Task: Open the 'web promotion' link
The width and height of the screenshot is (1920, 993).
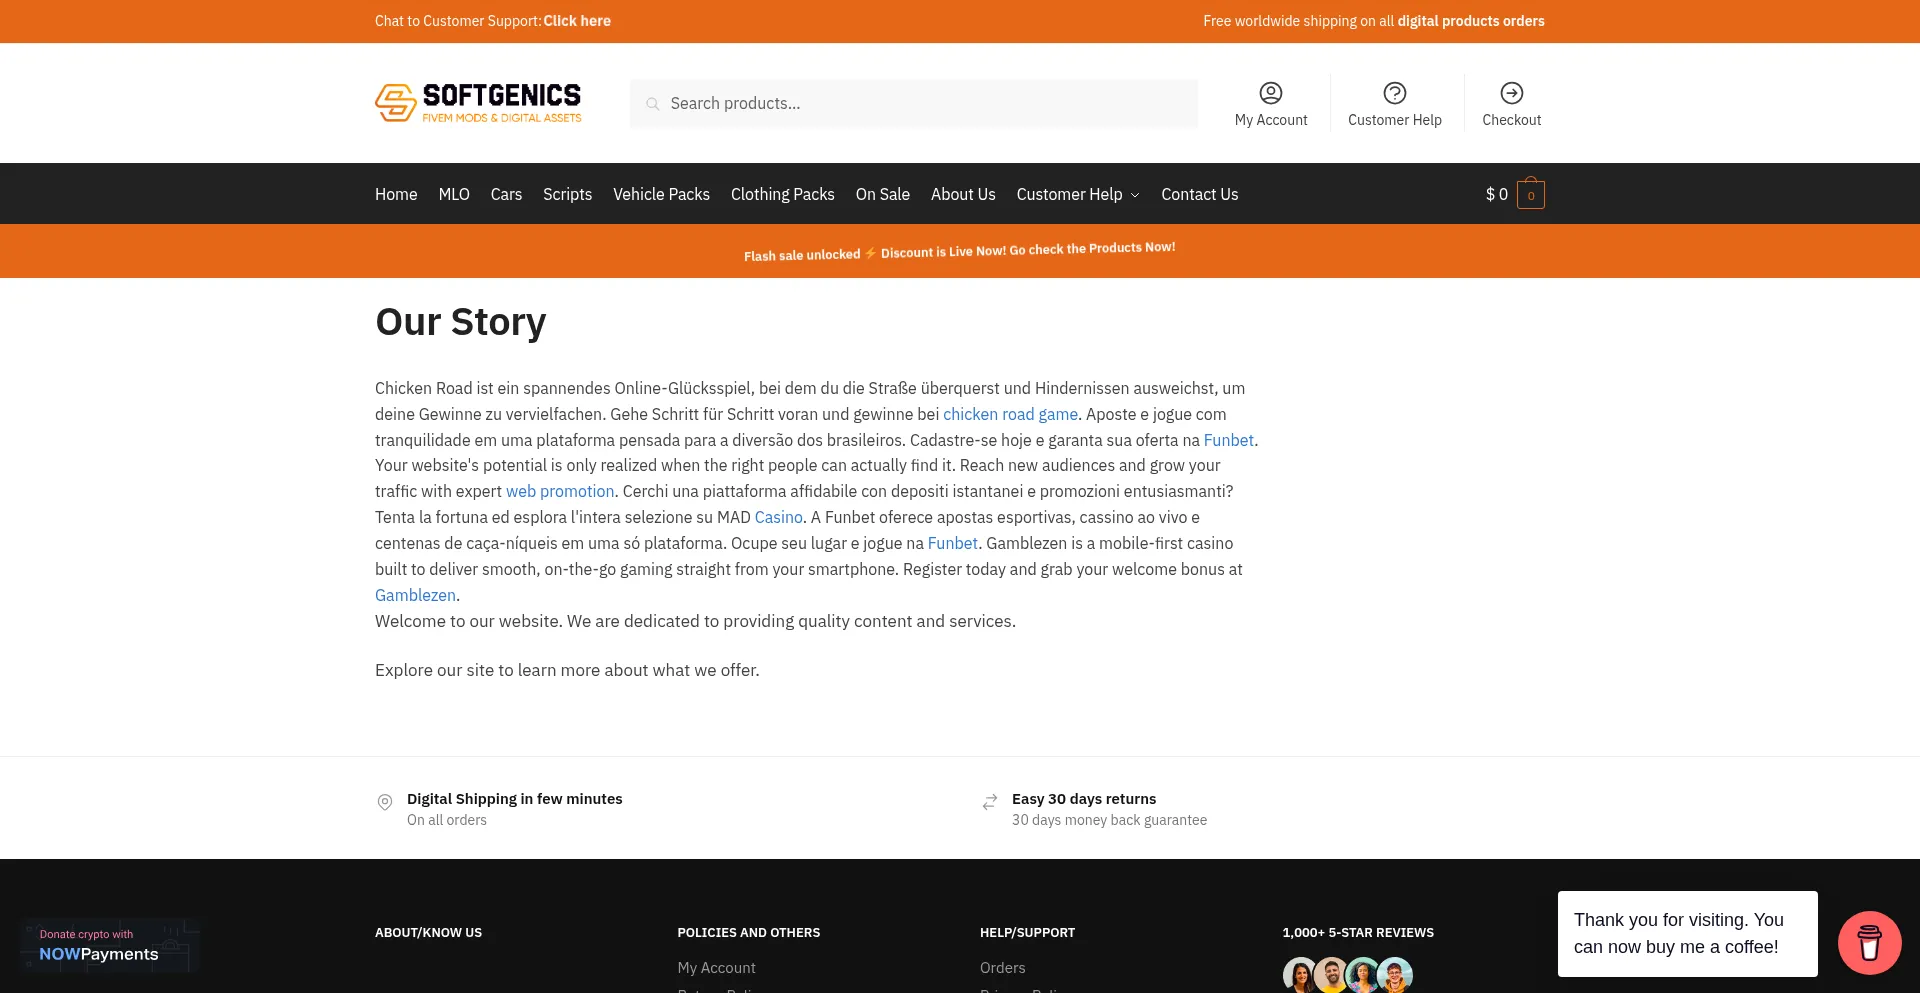Action: point(560,491)
